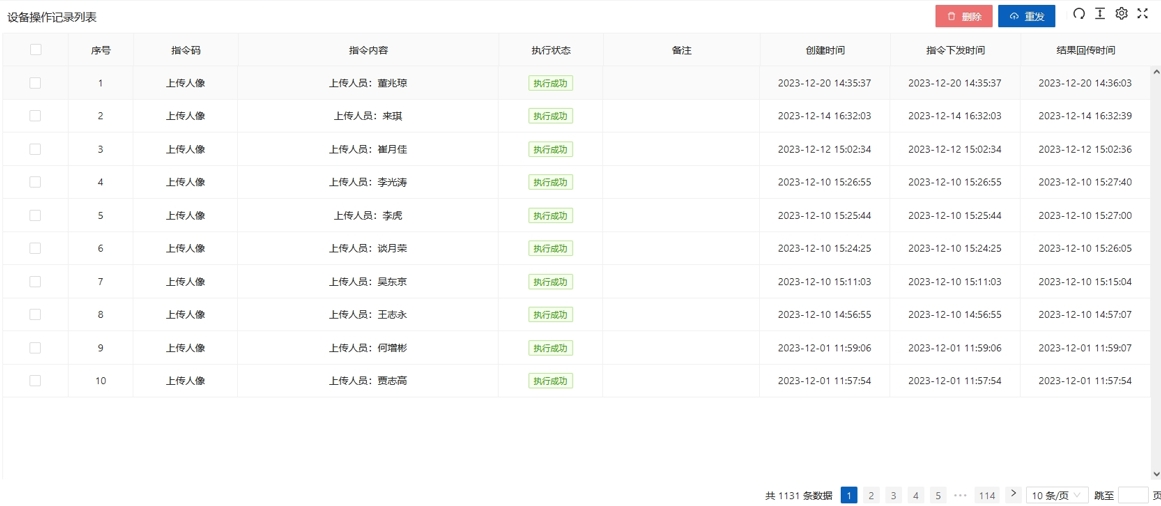Check the box for row 10

coord(36,380)
